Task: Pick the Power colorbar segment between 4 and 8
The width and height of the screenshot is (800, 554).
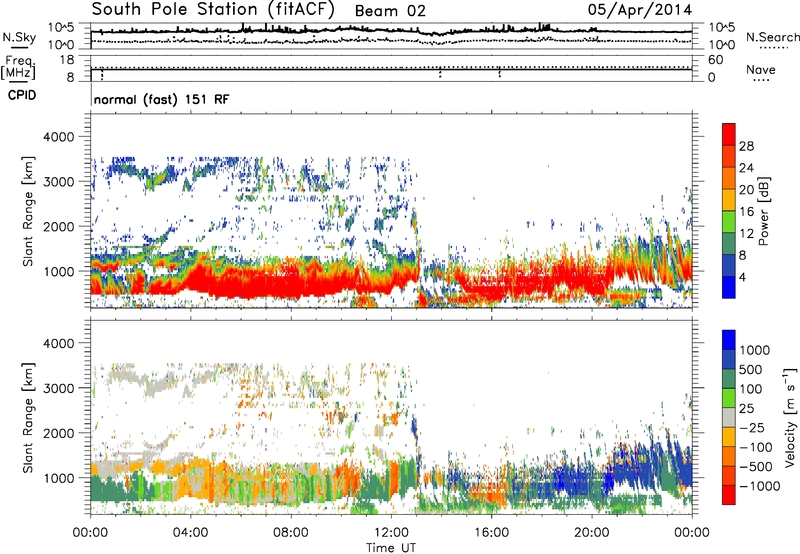Action: pos(729,265)
